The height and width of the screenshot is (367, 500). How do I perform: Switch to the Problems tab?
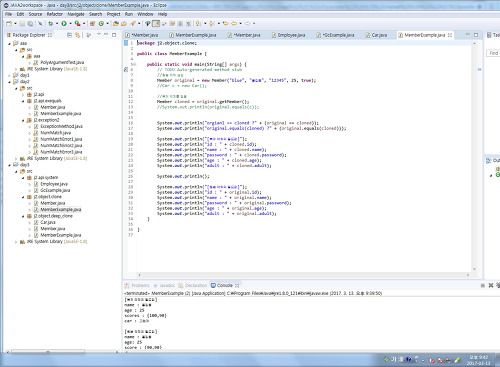[x=137, y=285]
